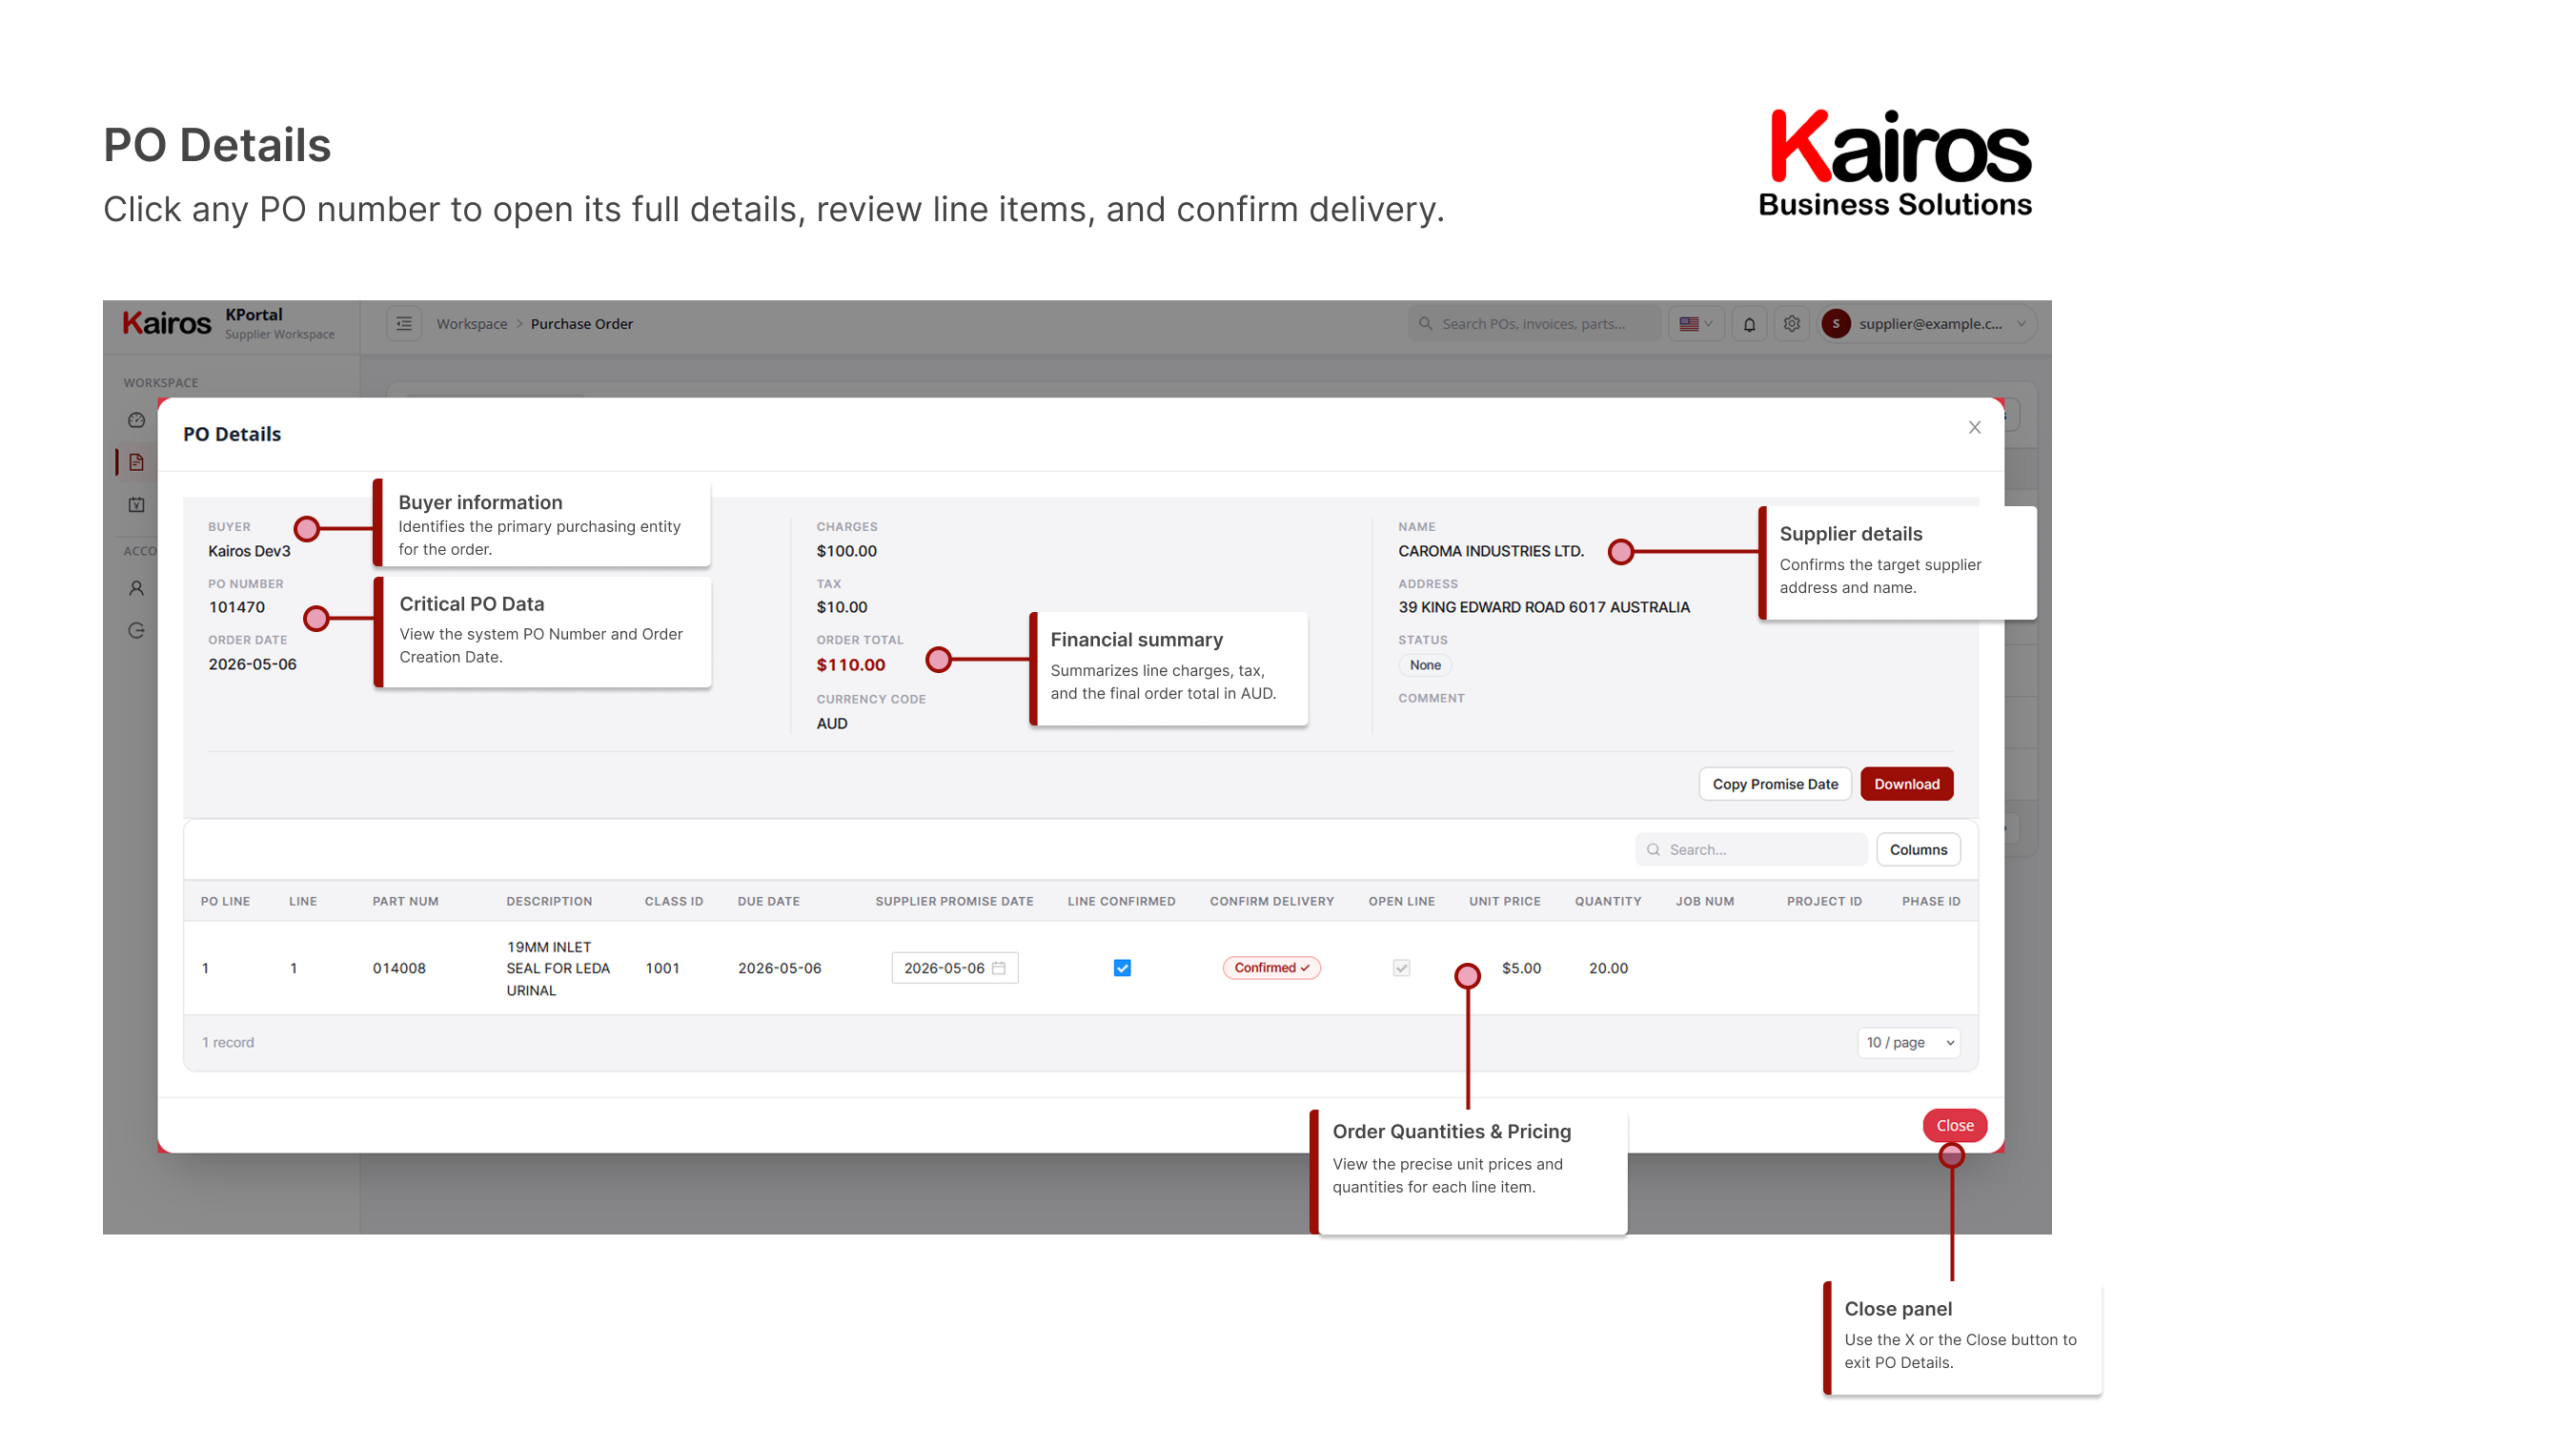Click the $5.00 unit price cell
2560x1449 pixels.
click(x=1522, y=968)
